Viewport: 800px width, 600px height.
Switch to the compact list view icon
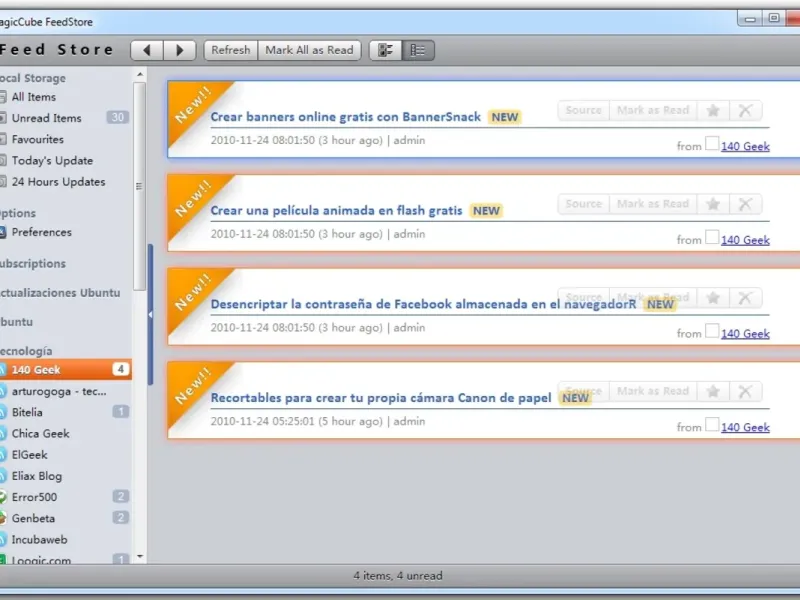pyautogui.click(x=418, y=50)
